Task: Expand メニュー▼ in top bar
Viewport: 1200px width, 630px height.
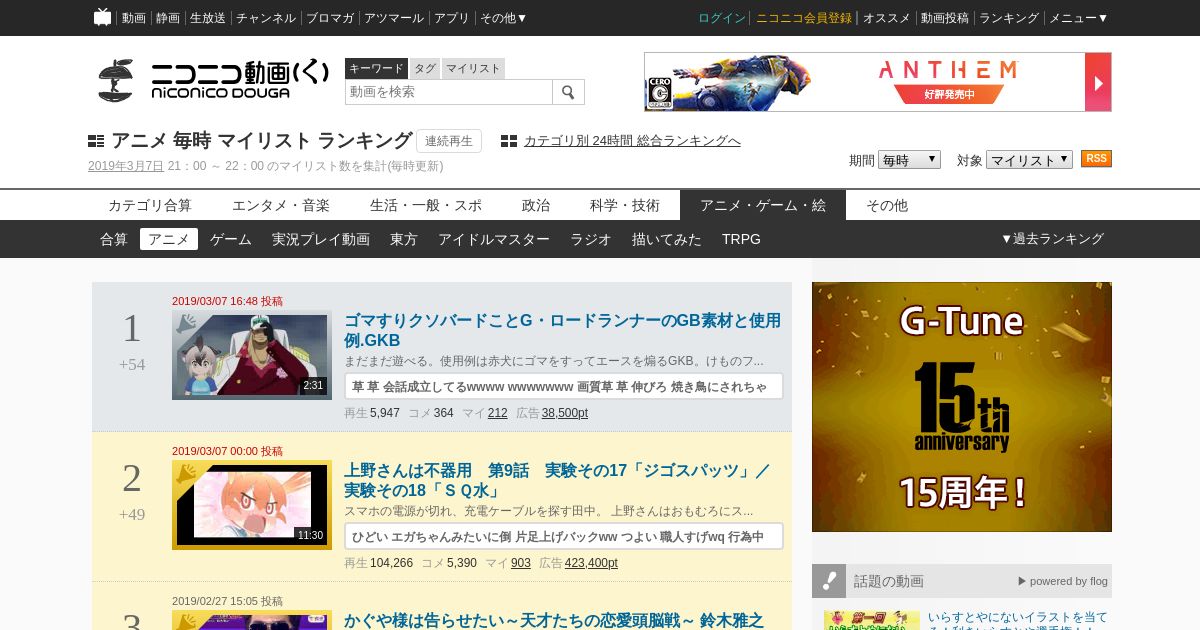Action: (1078, 18)
